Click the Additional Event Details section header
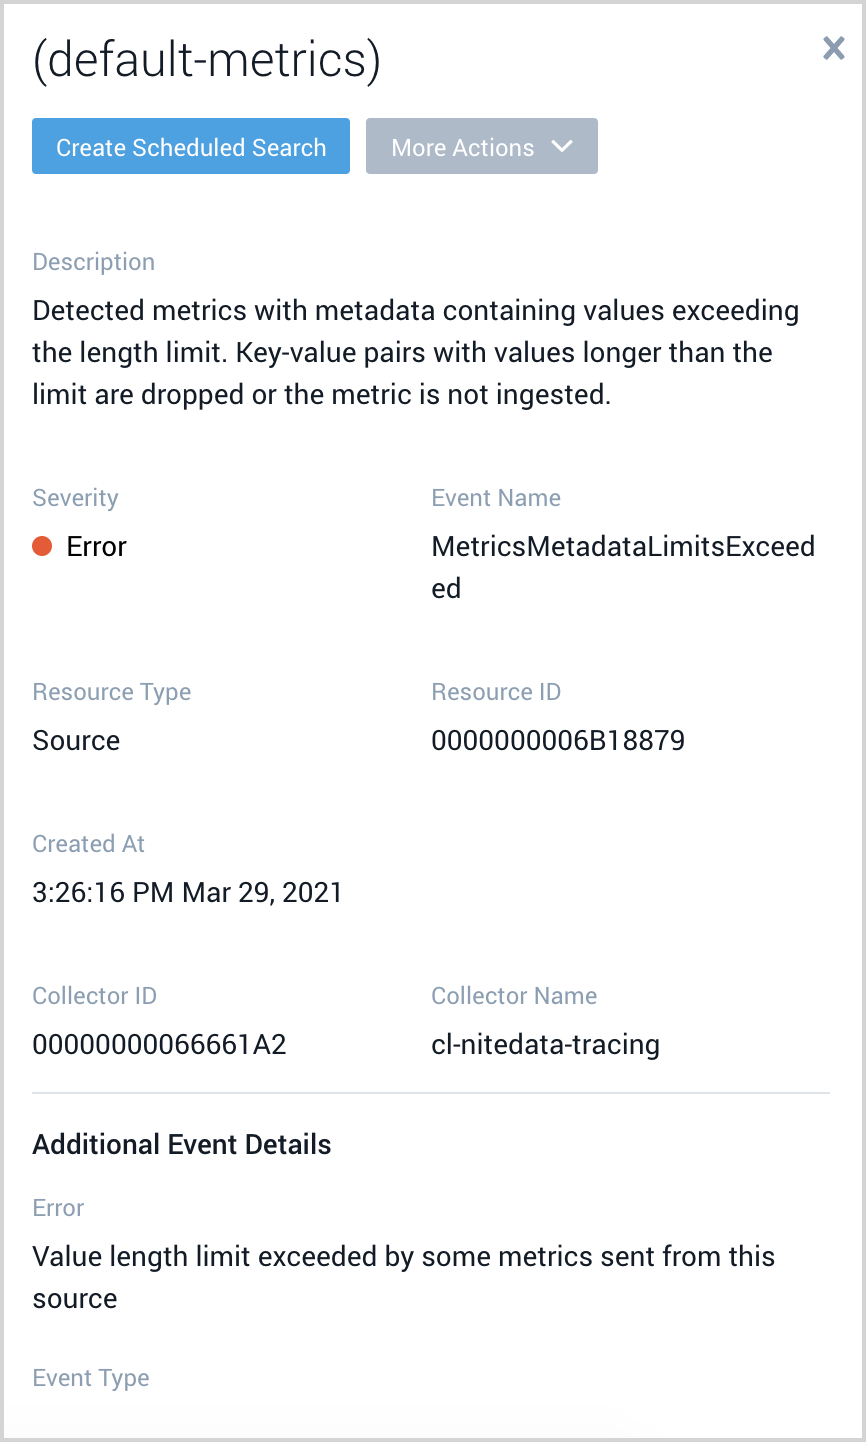This screenshot has height=1442, width=866. pyautogui.click(x=182, y=1144)
